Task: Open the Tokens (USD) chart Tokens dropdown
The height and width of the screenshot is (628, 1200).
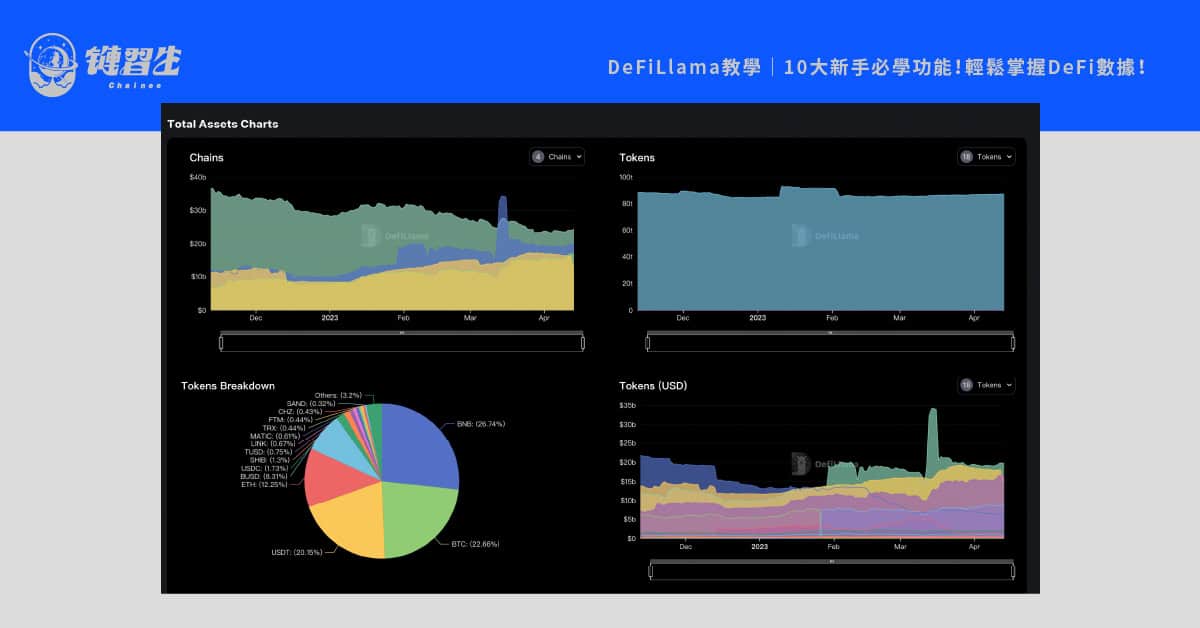Action: click(x=986, y=385)
